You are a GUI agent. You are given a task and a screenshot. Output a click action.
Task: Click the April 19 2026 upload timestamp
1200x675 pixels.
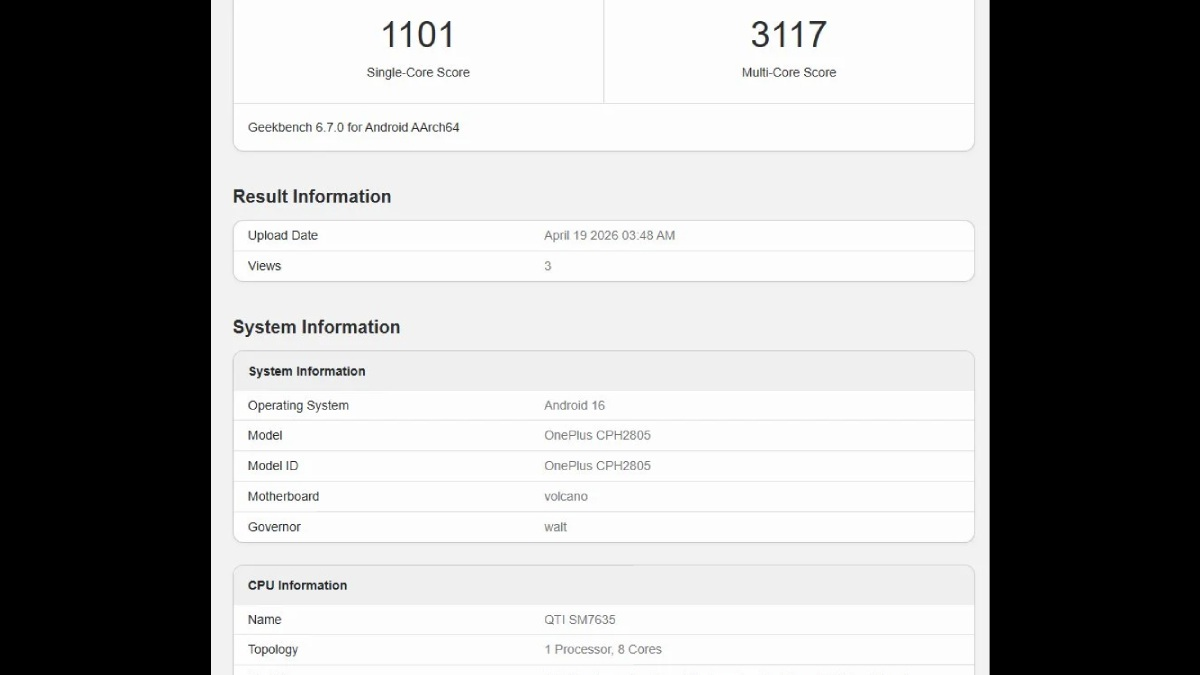609,236
